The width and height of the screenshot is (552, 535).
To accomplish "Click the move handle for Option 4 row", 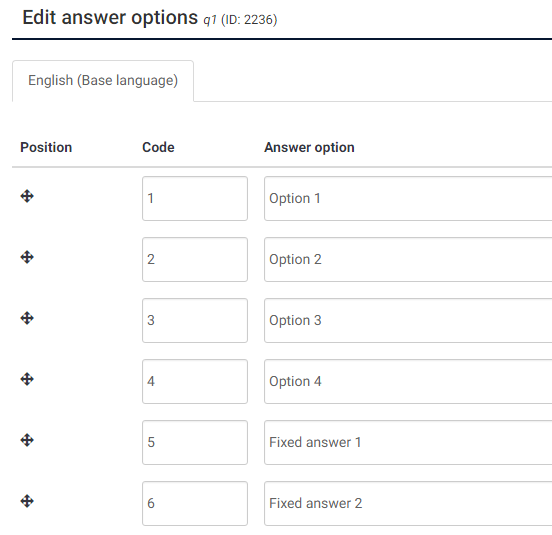I will 27,379.
